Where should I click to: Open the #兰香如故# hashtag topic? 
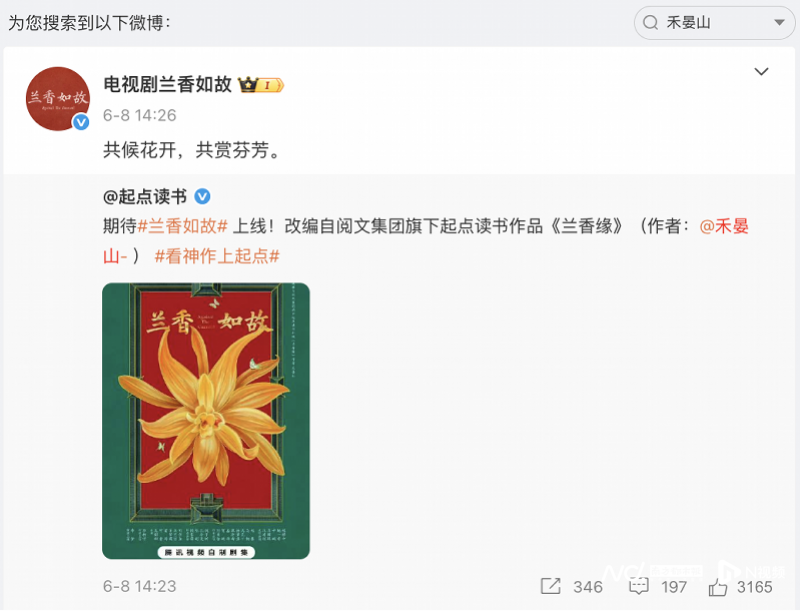tap(183, 226)
